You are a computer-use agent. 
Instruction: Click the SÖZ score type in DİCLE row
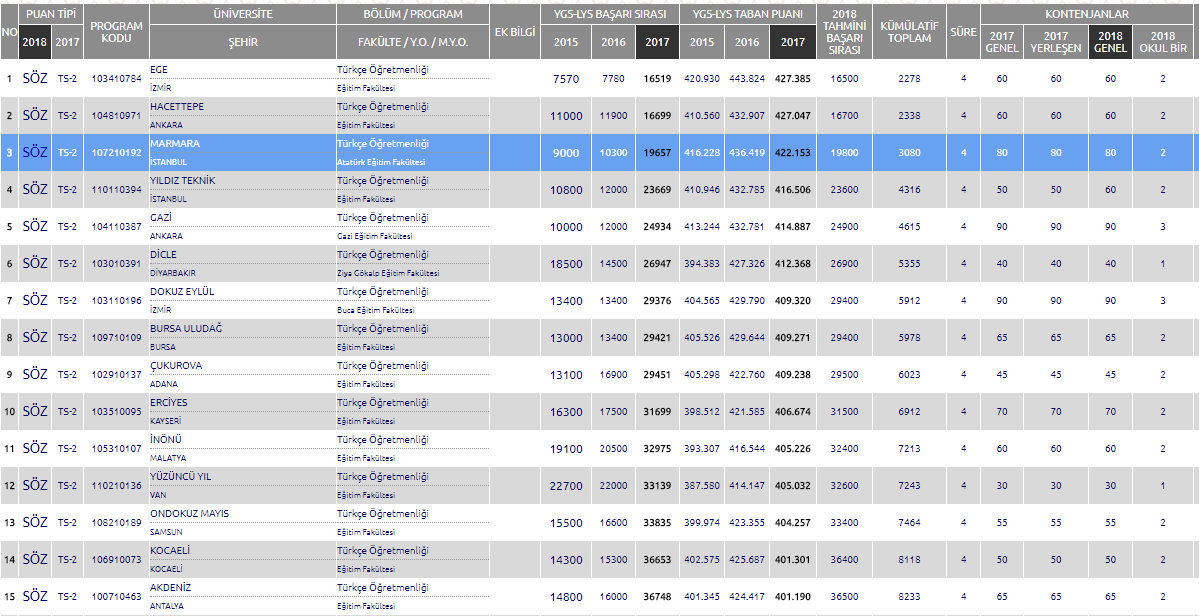pos(35,263)
